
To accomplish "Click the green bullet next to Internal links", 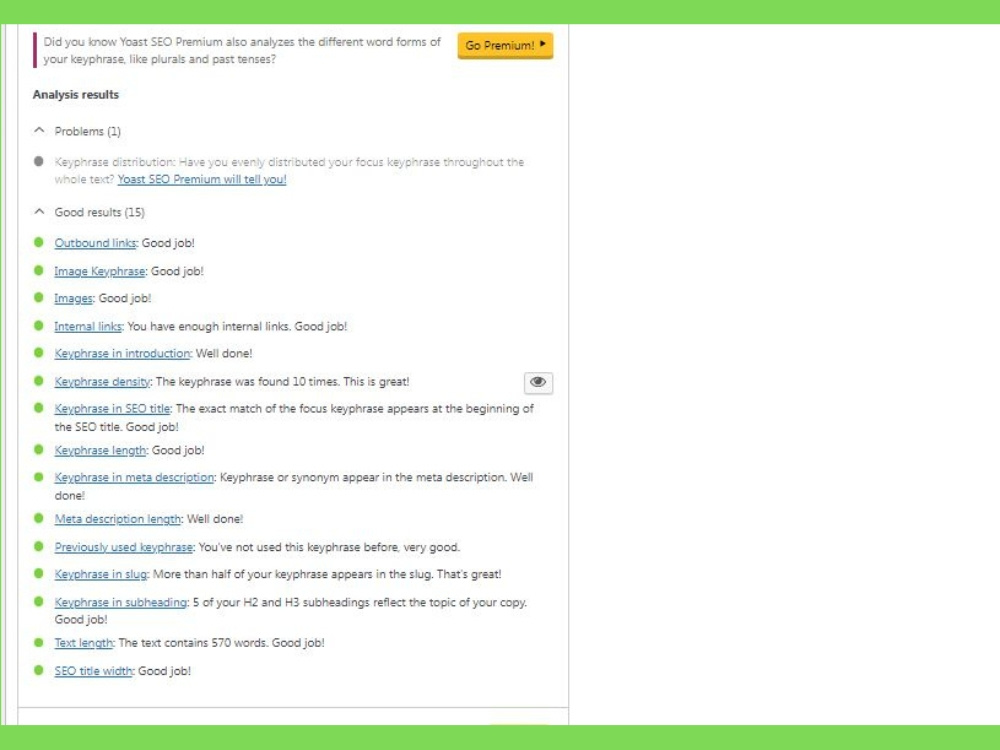I will coord(39,326).
